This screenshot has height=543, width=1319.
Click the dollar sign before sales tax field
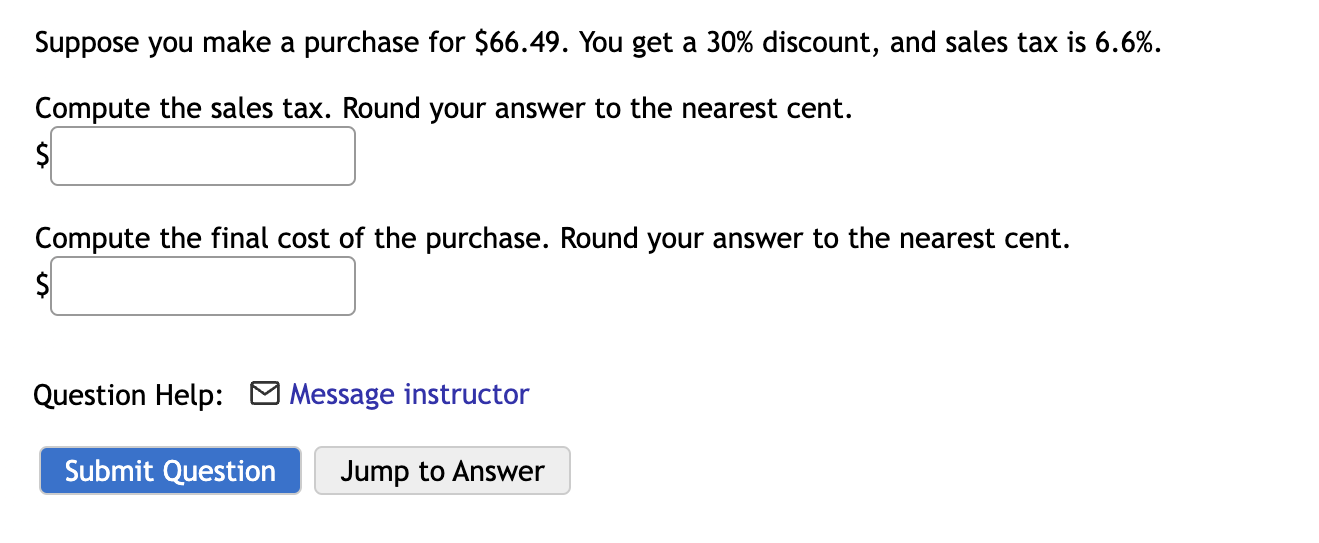[x=42, y=155]
